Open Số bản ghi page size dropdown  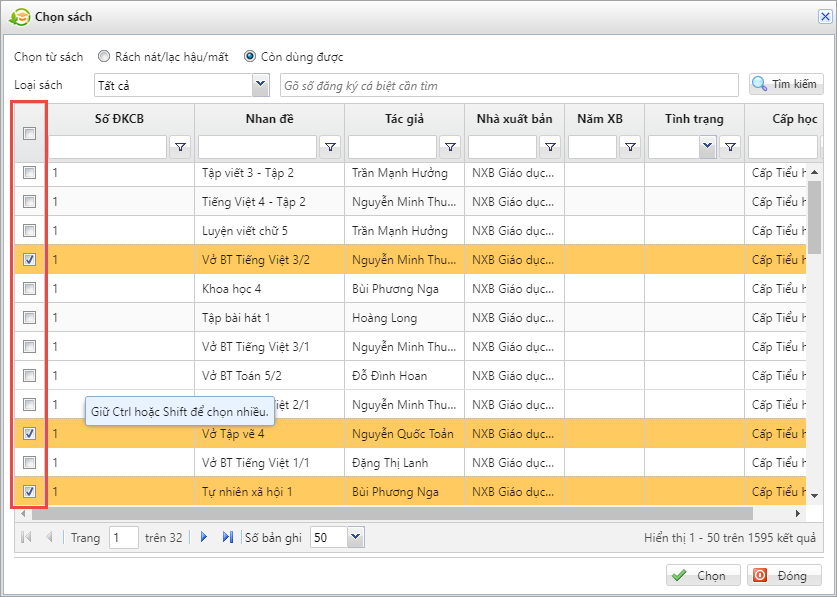pyautogui.click(x=355, y=538)
